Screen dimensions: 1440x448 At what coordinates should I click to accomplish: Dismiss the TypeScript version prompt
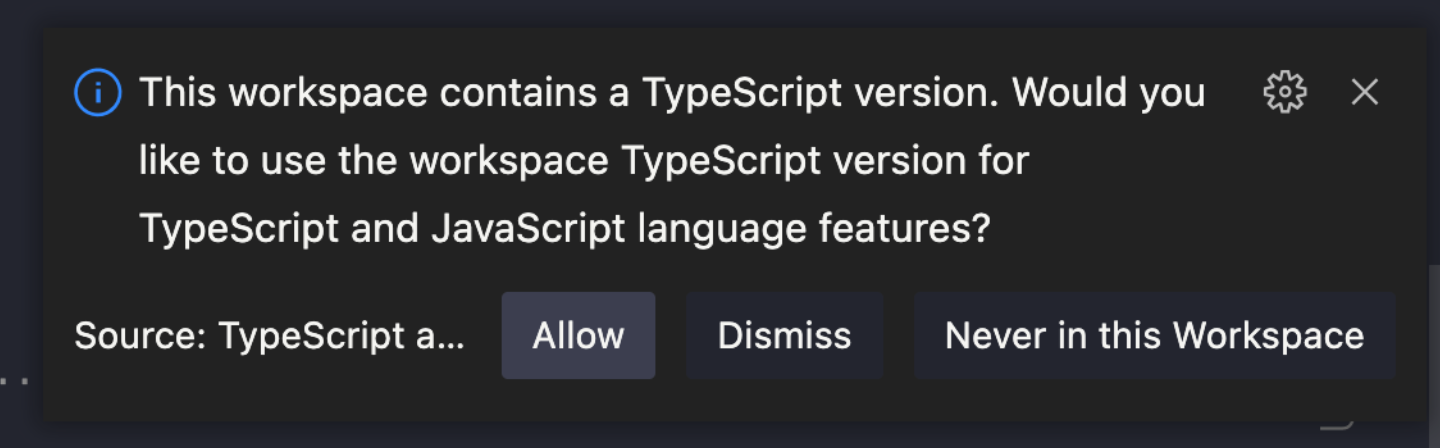coord(784,335)
